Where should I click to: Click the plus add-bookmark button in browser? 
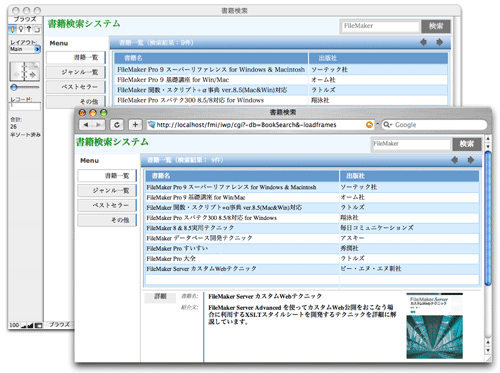(135, 125)
